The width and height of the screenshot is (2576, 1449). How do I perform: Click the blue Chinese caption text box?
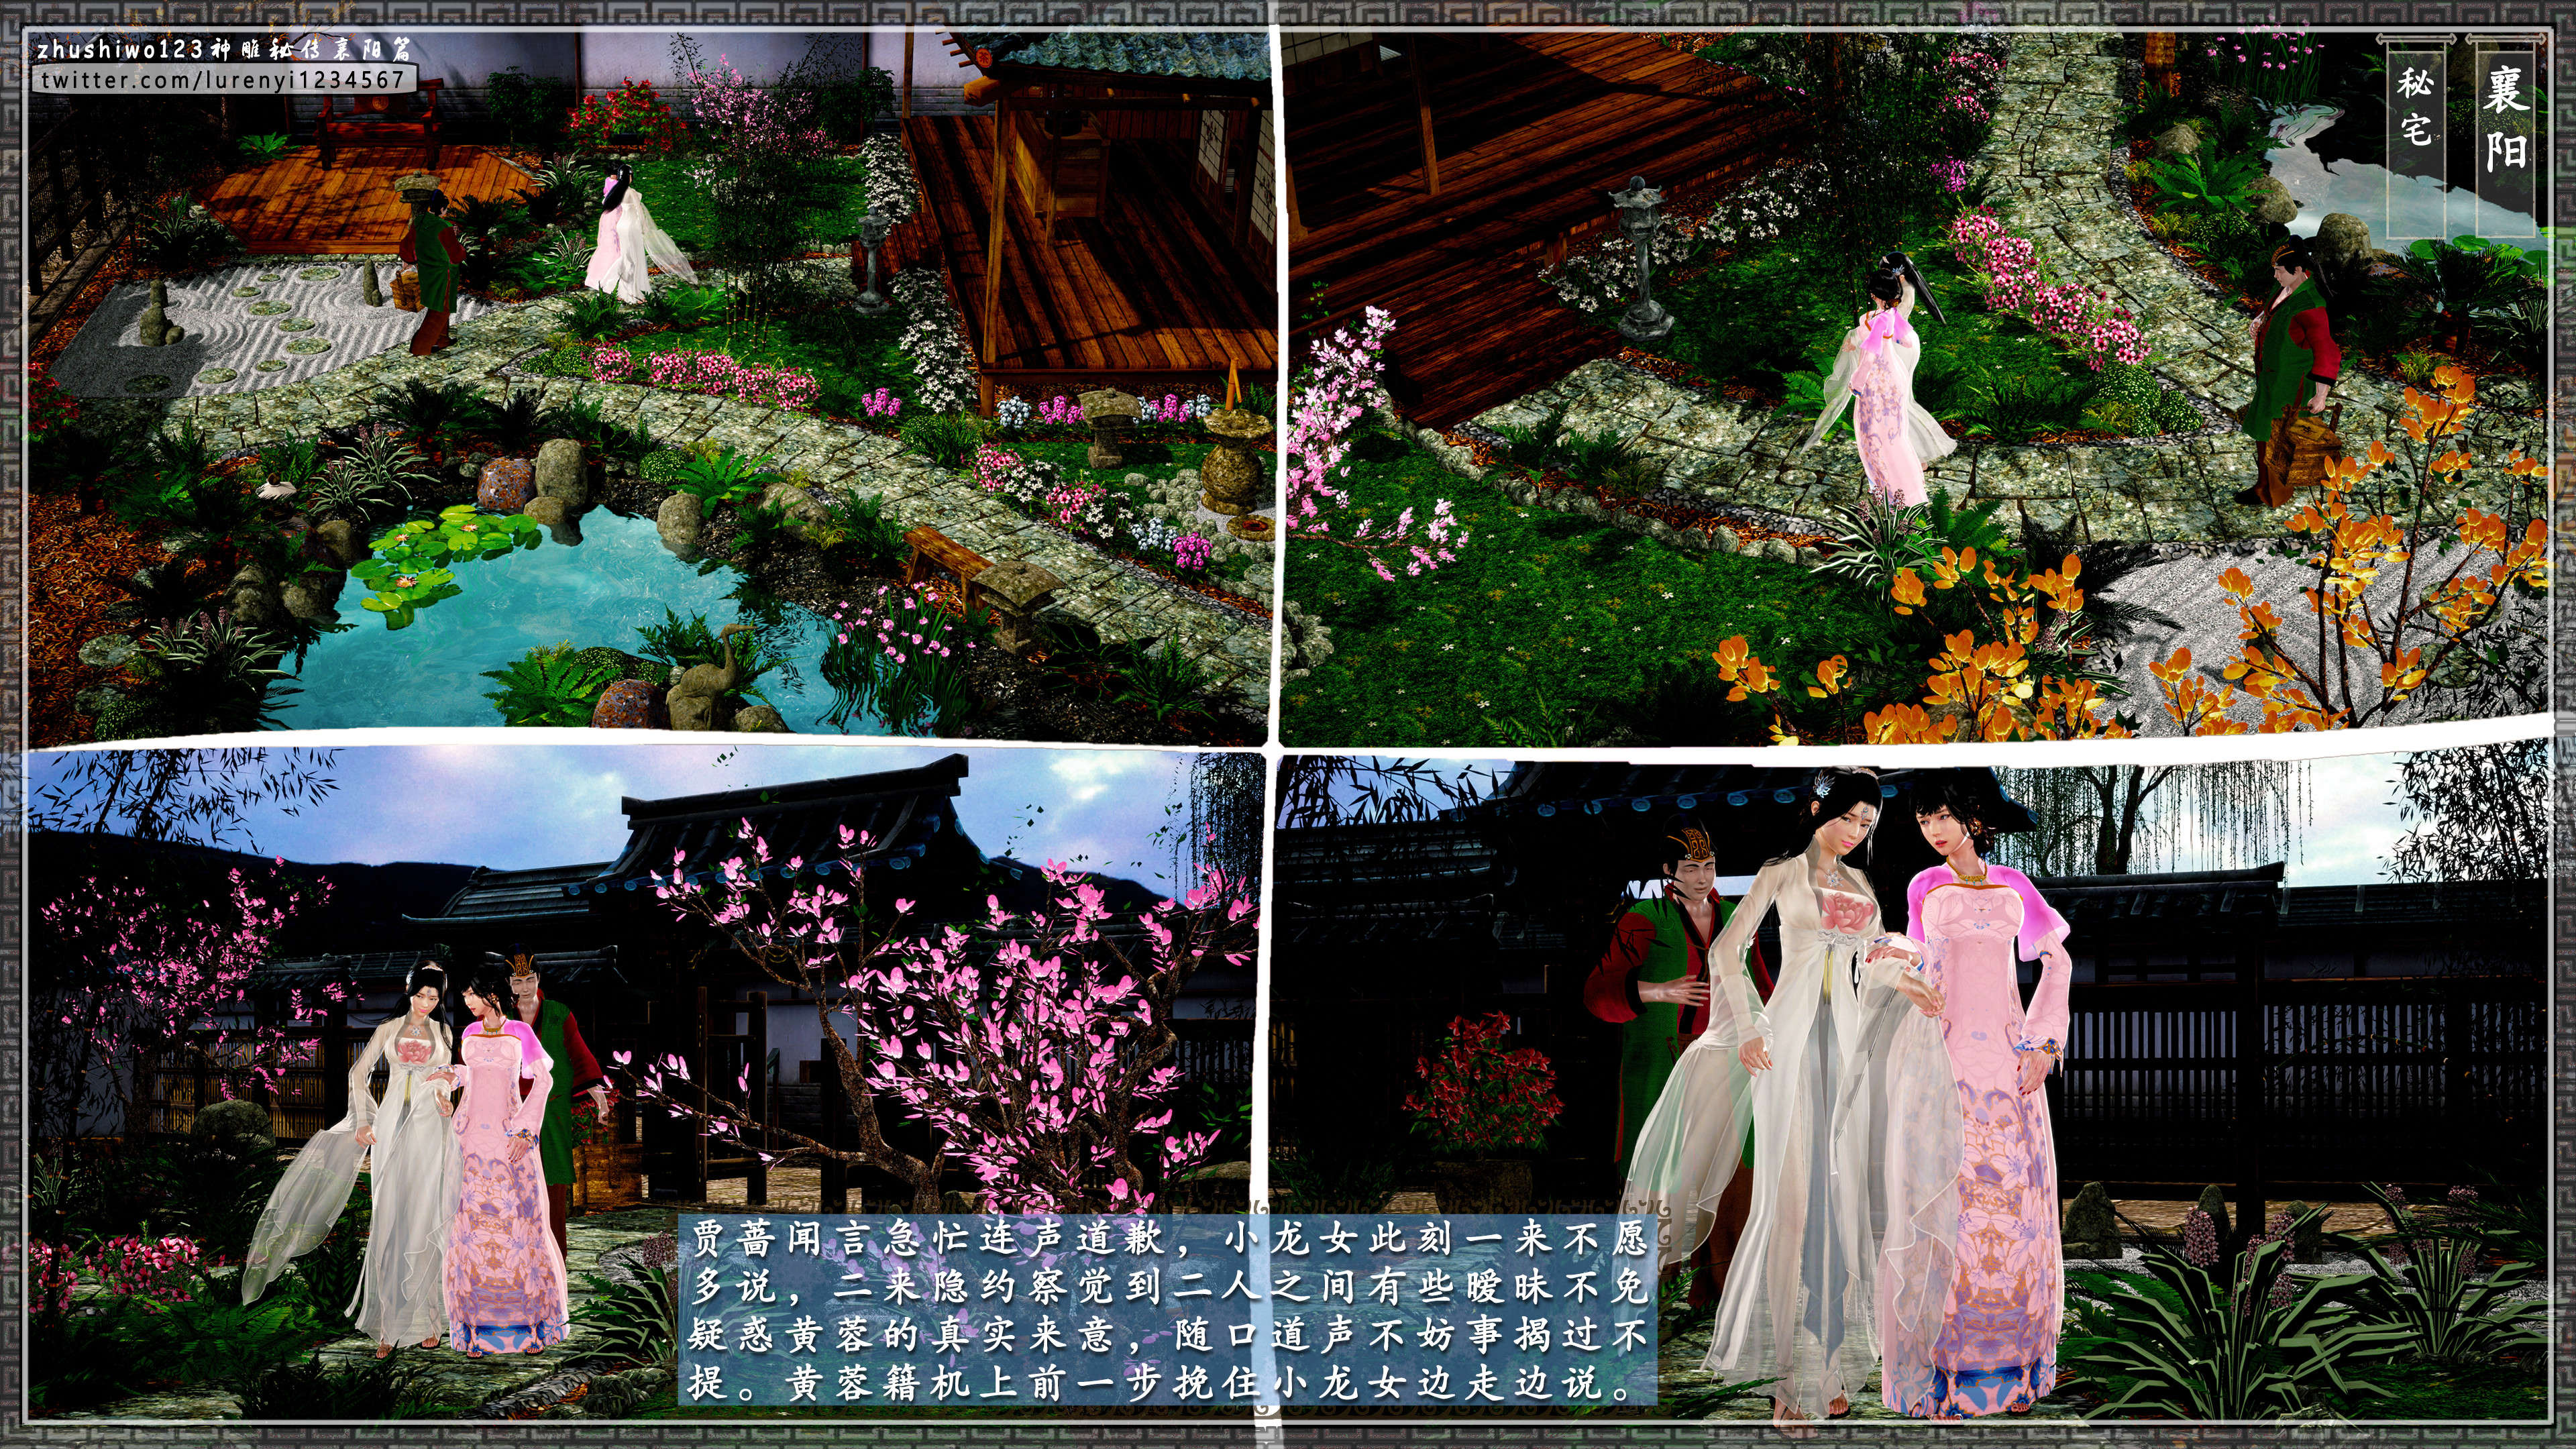(1167, 1322)
